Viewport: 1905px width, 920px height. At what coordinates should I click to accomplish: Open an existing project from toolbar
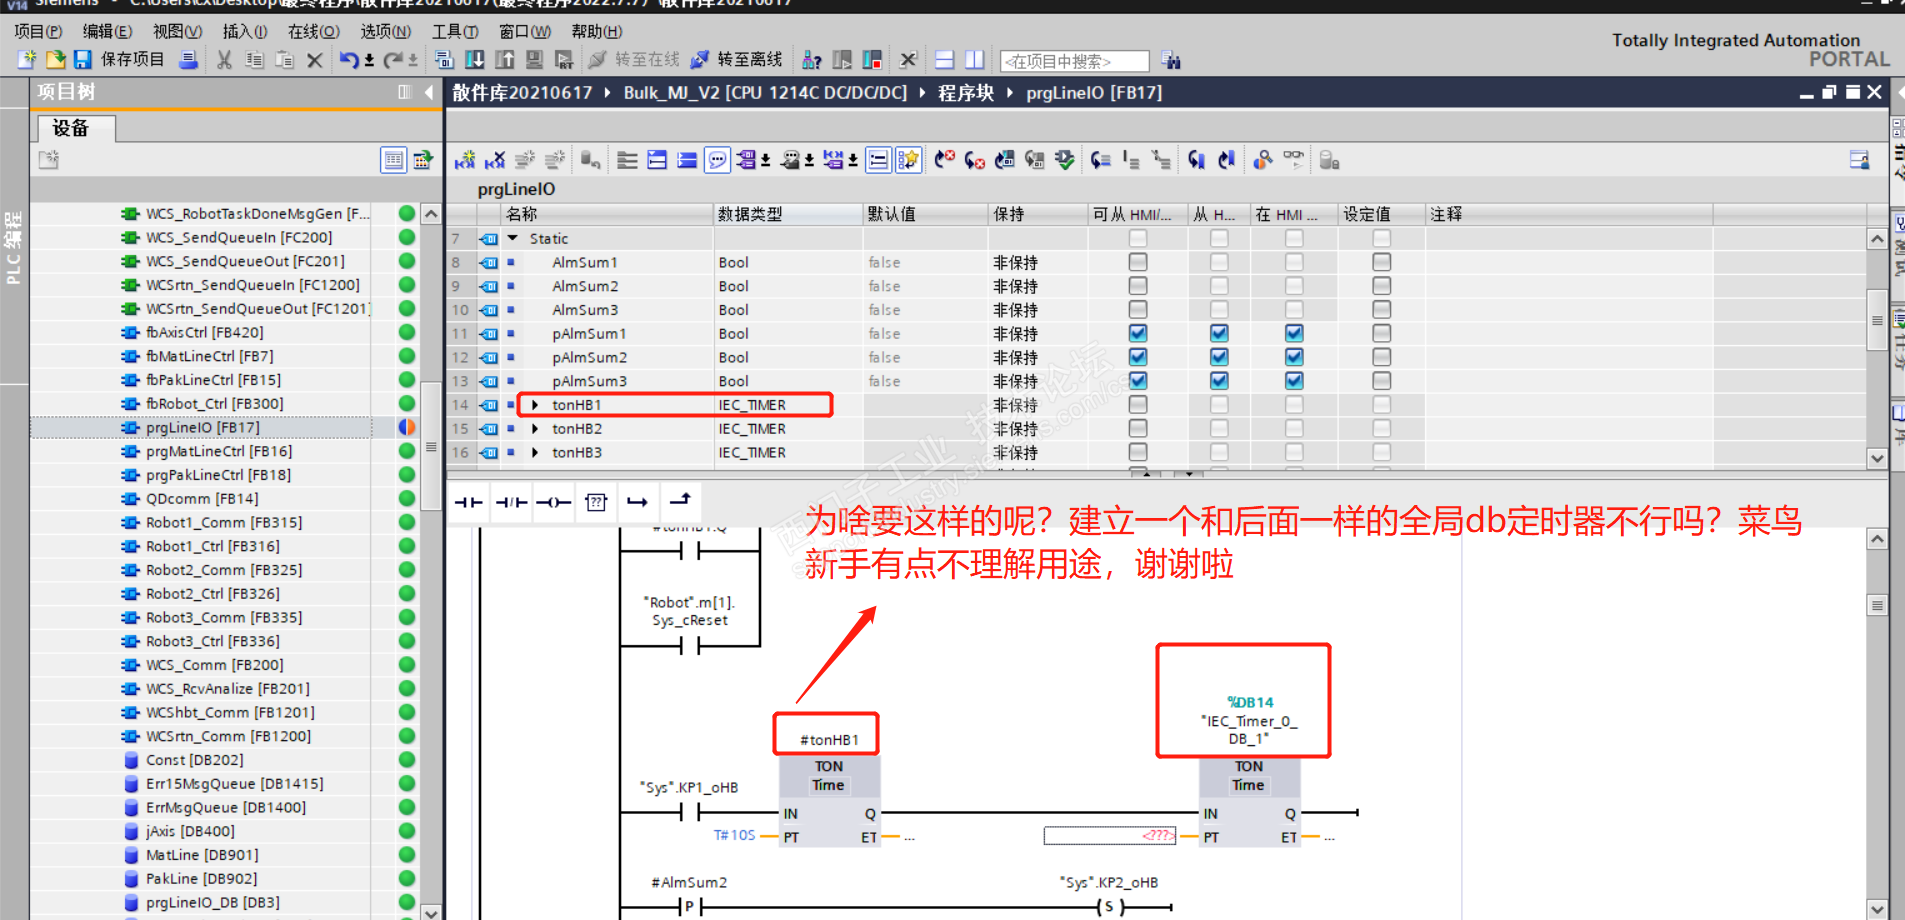(x=55, y=60)
